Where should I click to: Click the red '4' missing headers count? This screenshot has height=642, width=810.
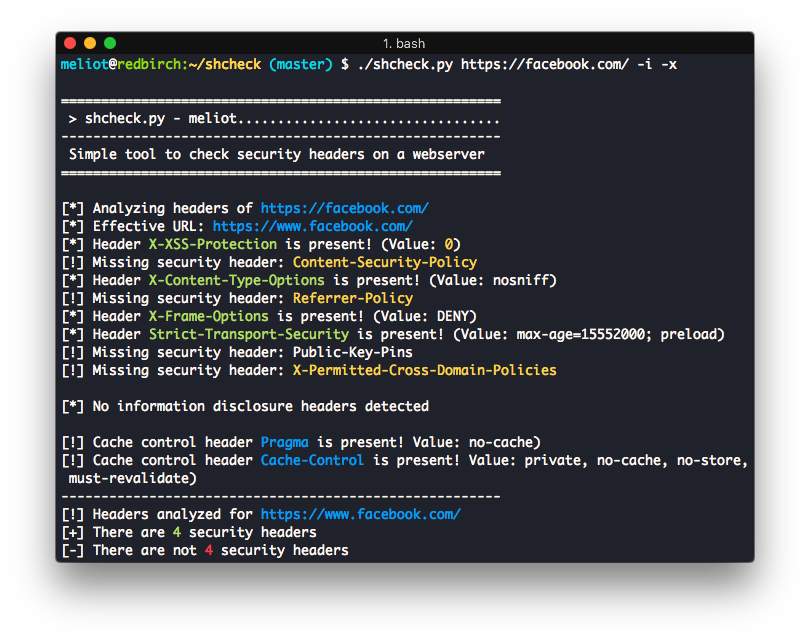coord(209,551)
